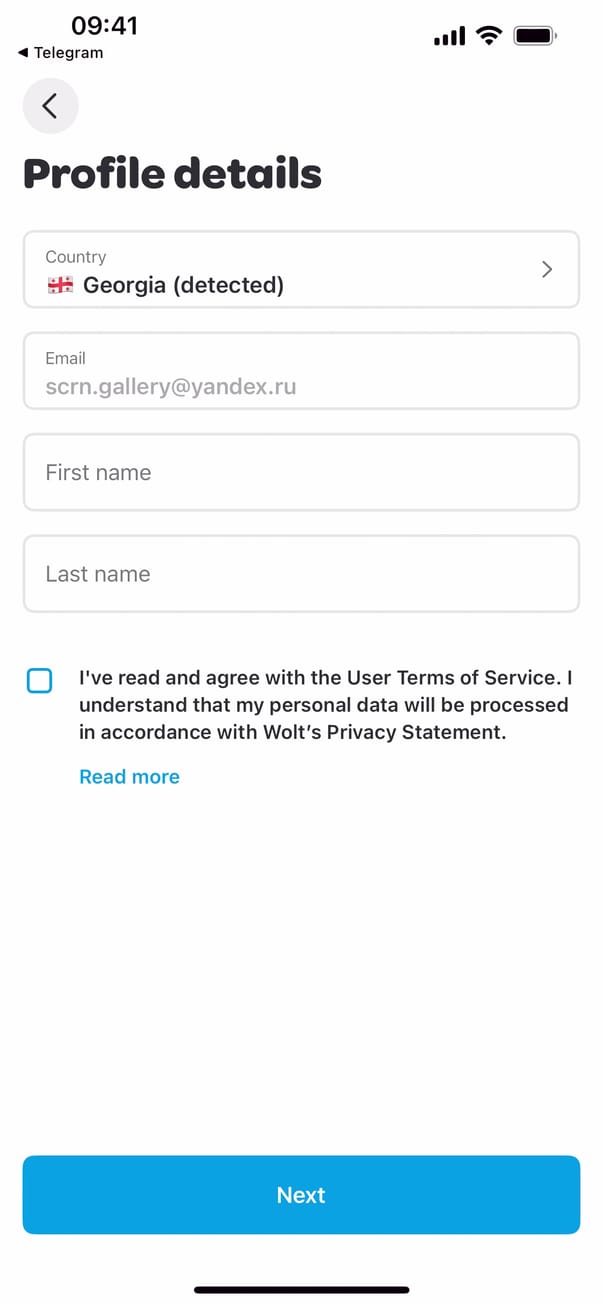Screen dimensions: 603x1305
Task: Tap the battery indicator icon
Action: click(x=535, y=36)
